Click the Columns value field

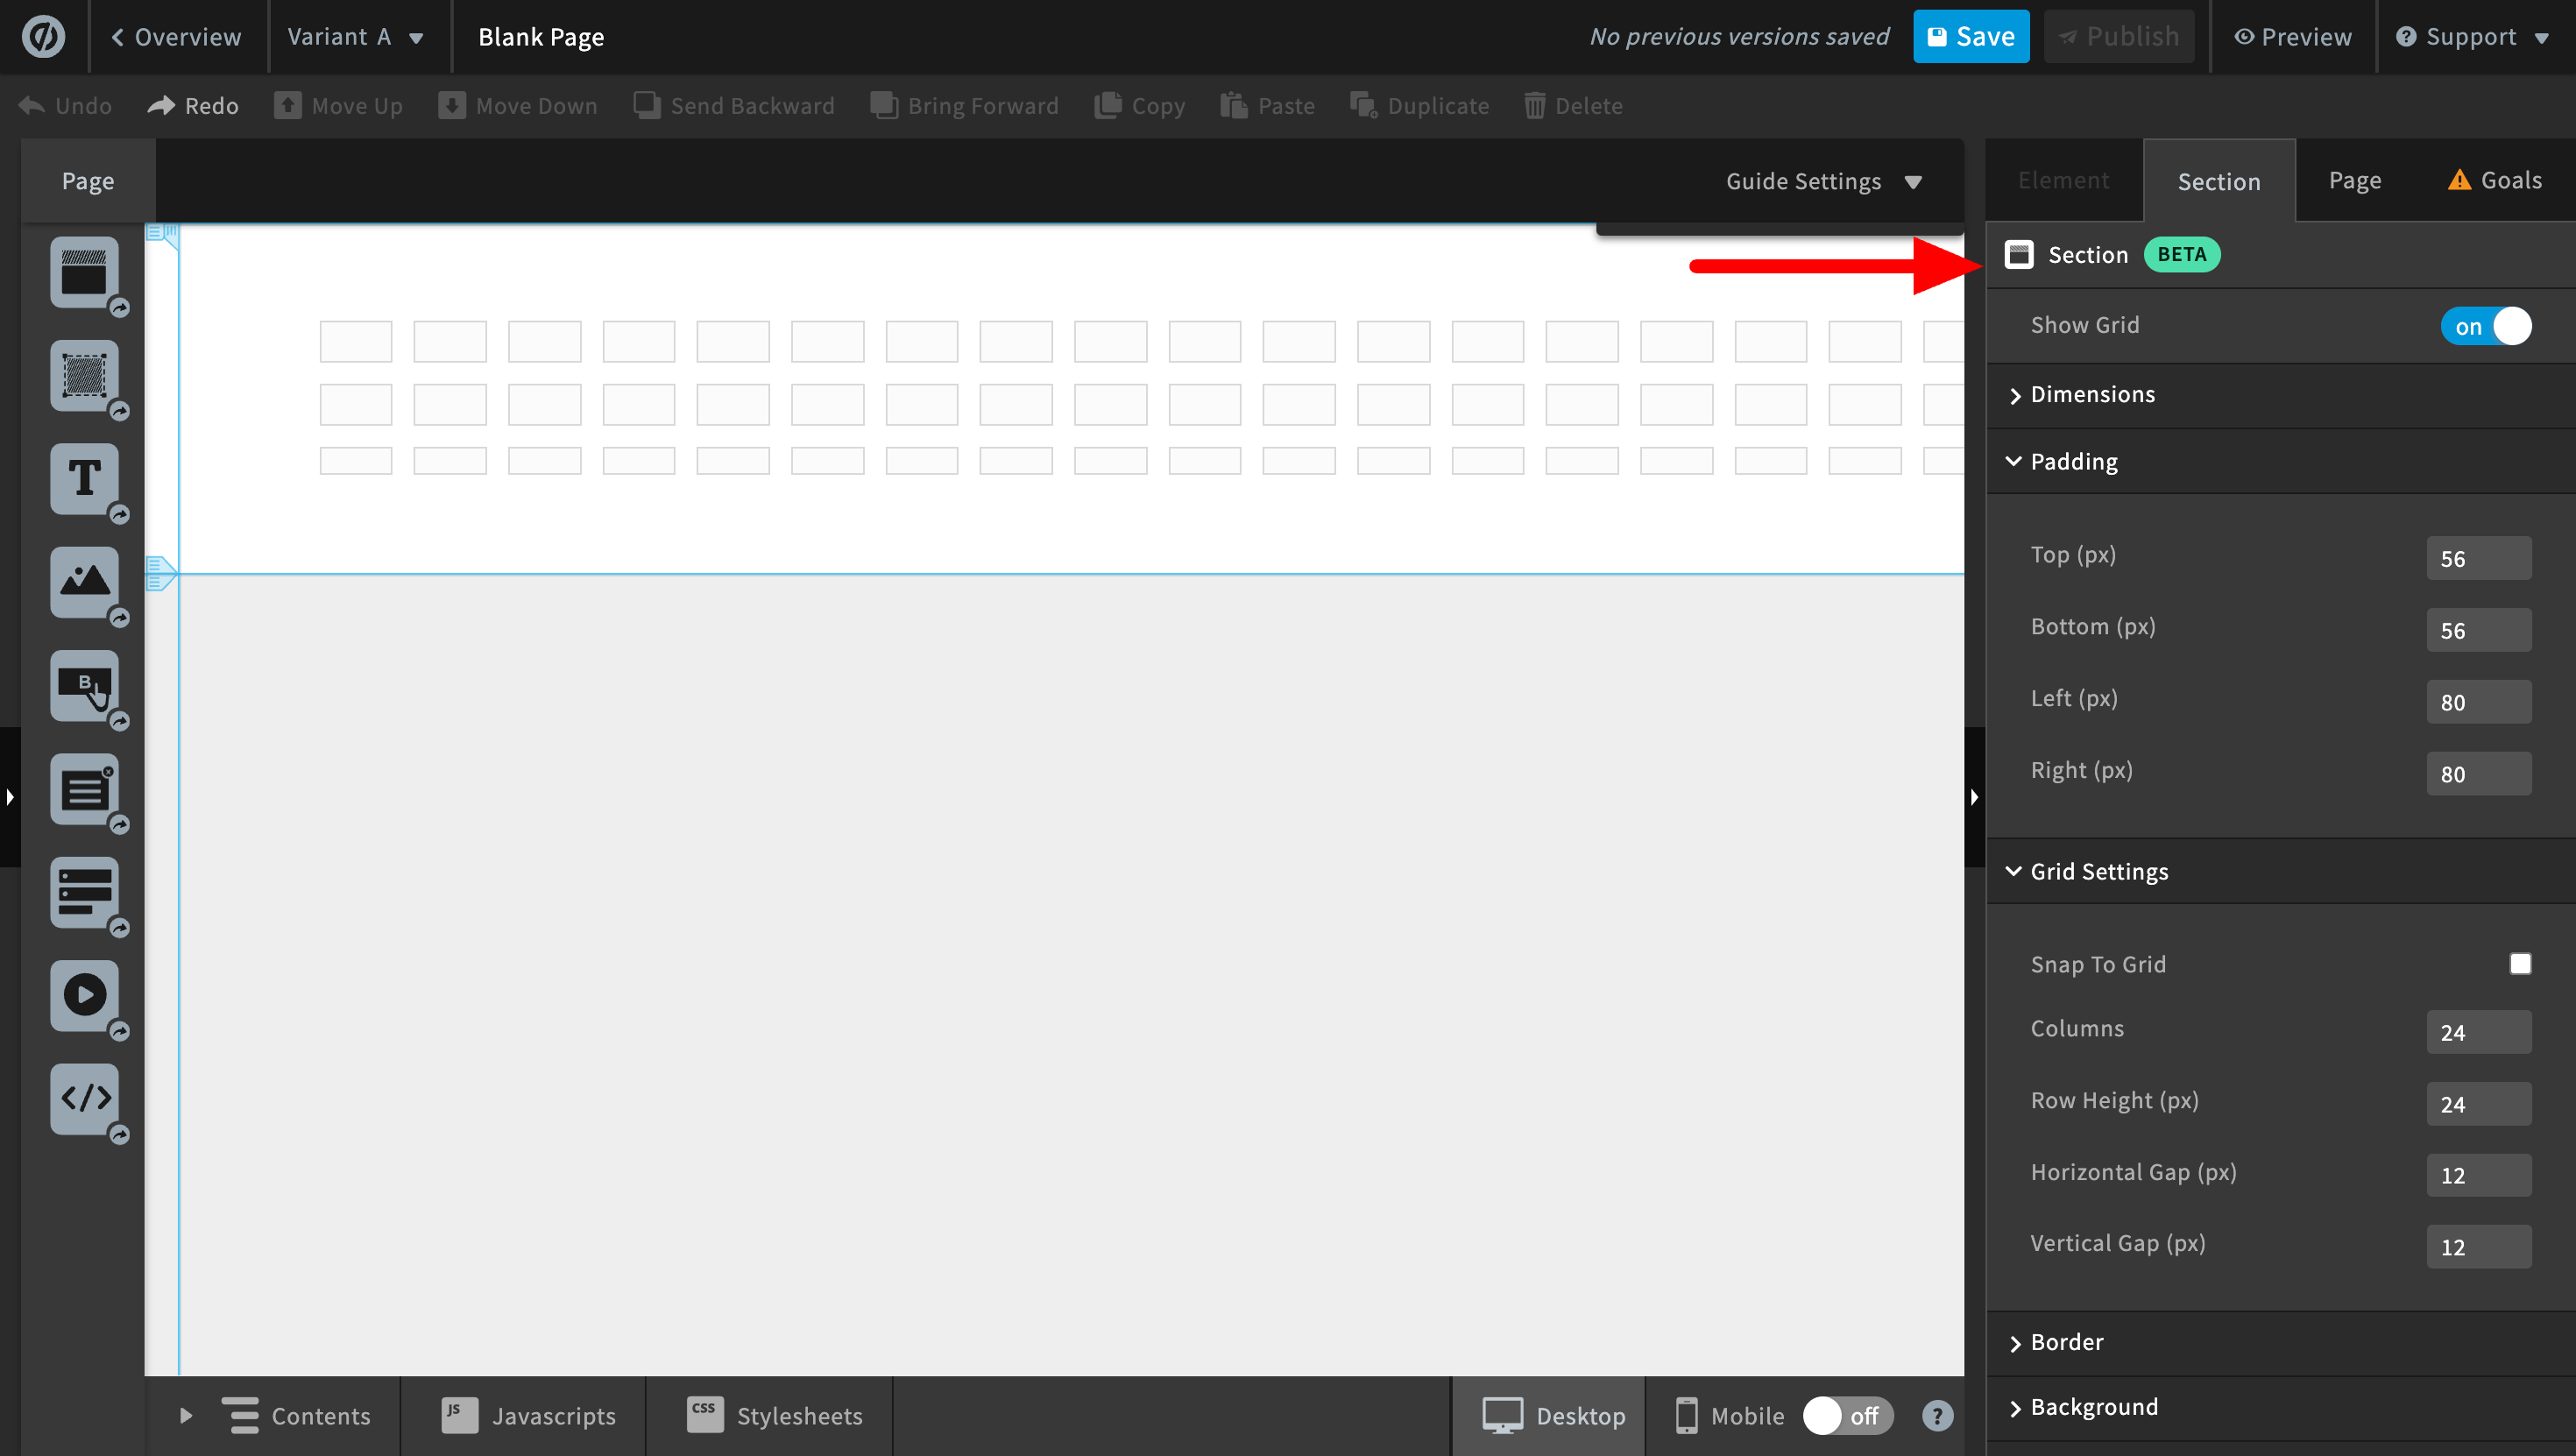(x=2478, y=1032)
